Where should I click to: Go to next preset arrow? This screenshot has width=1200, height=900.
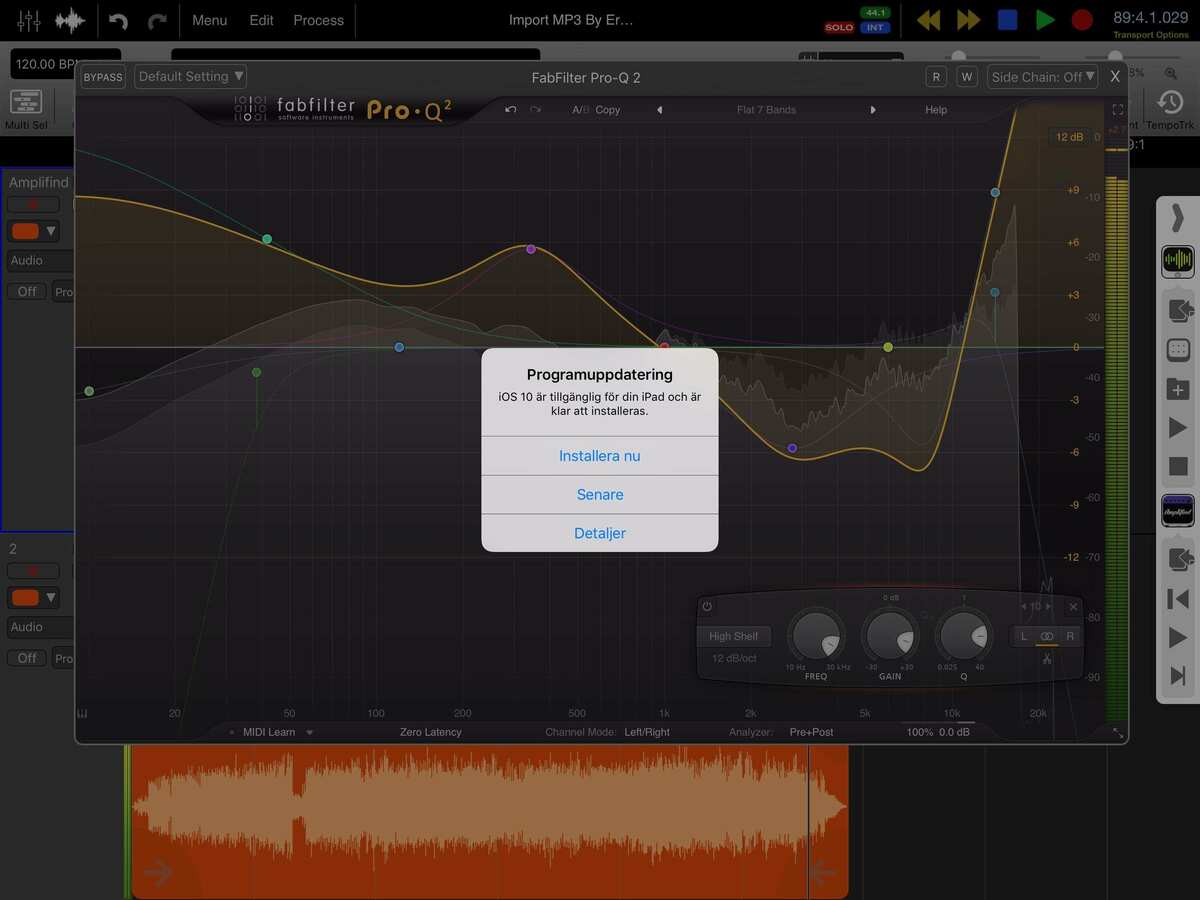tap(873, 110)
